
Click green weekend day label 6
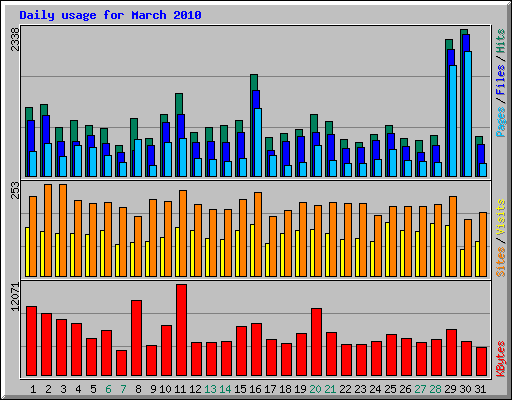click(108, 389)
